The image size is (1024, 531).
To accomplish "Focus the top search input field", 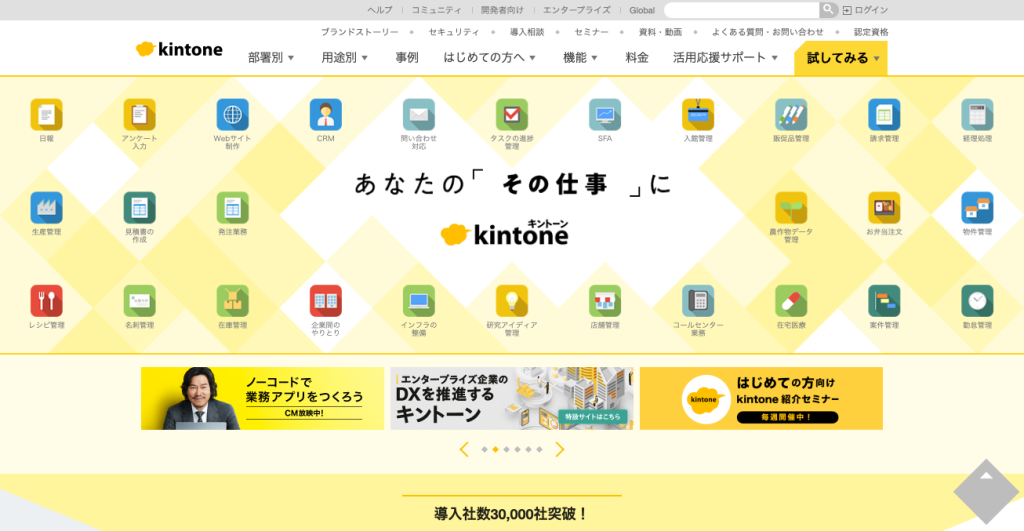I will pos(741,10).
